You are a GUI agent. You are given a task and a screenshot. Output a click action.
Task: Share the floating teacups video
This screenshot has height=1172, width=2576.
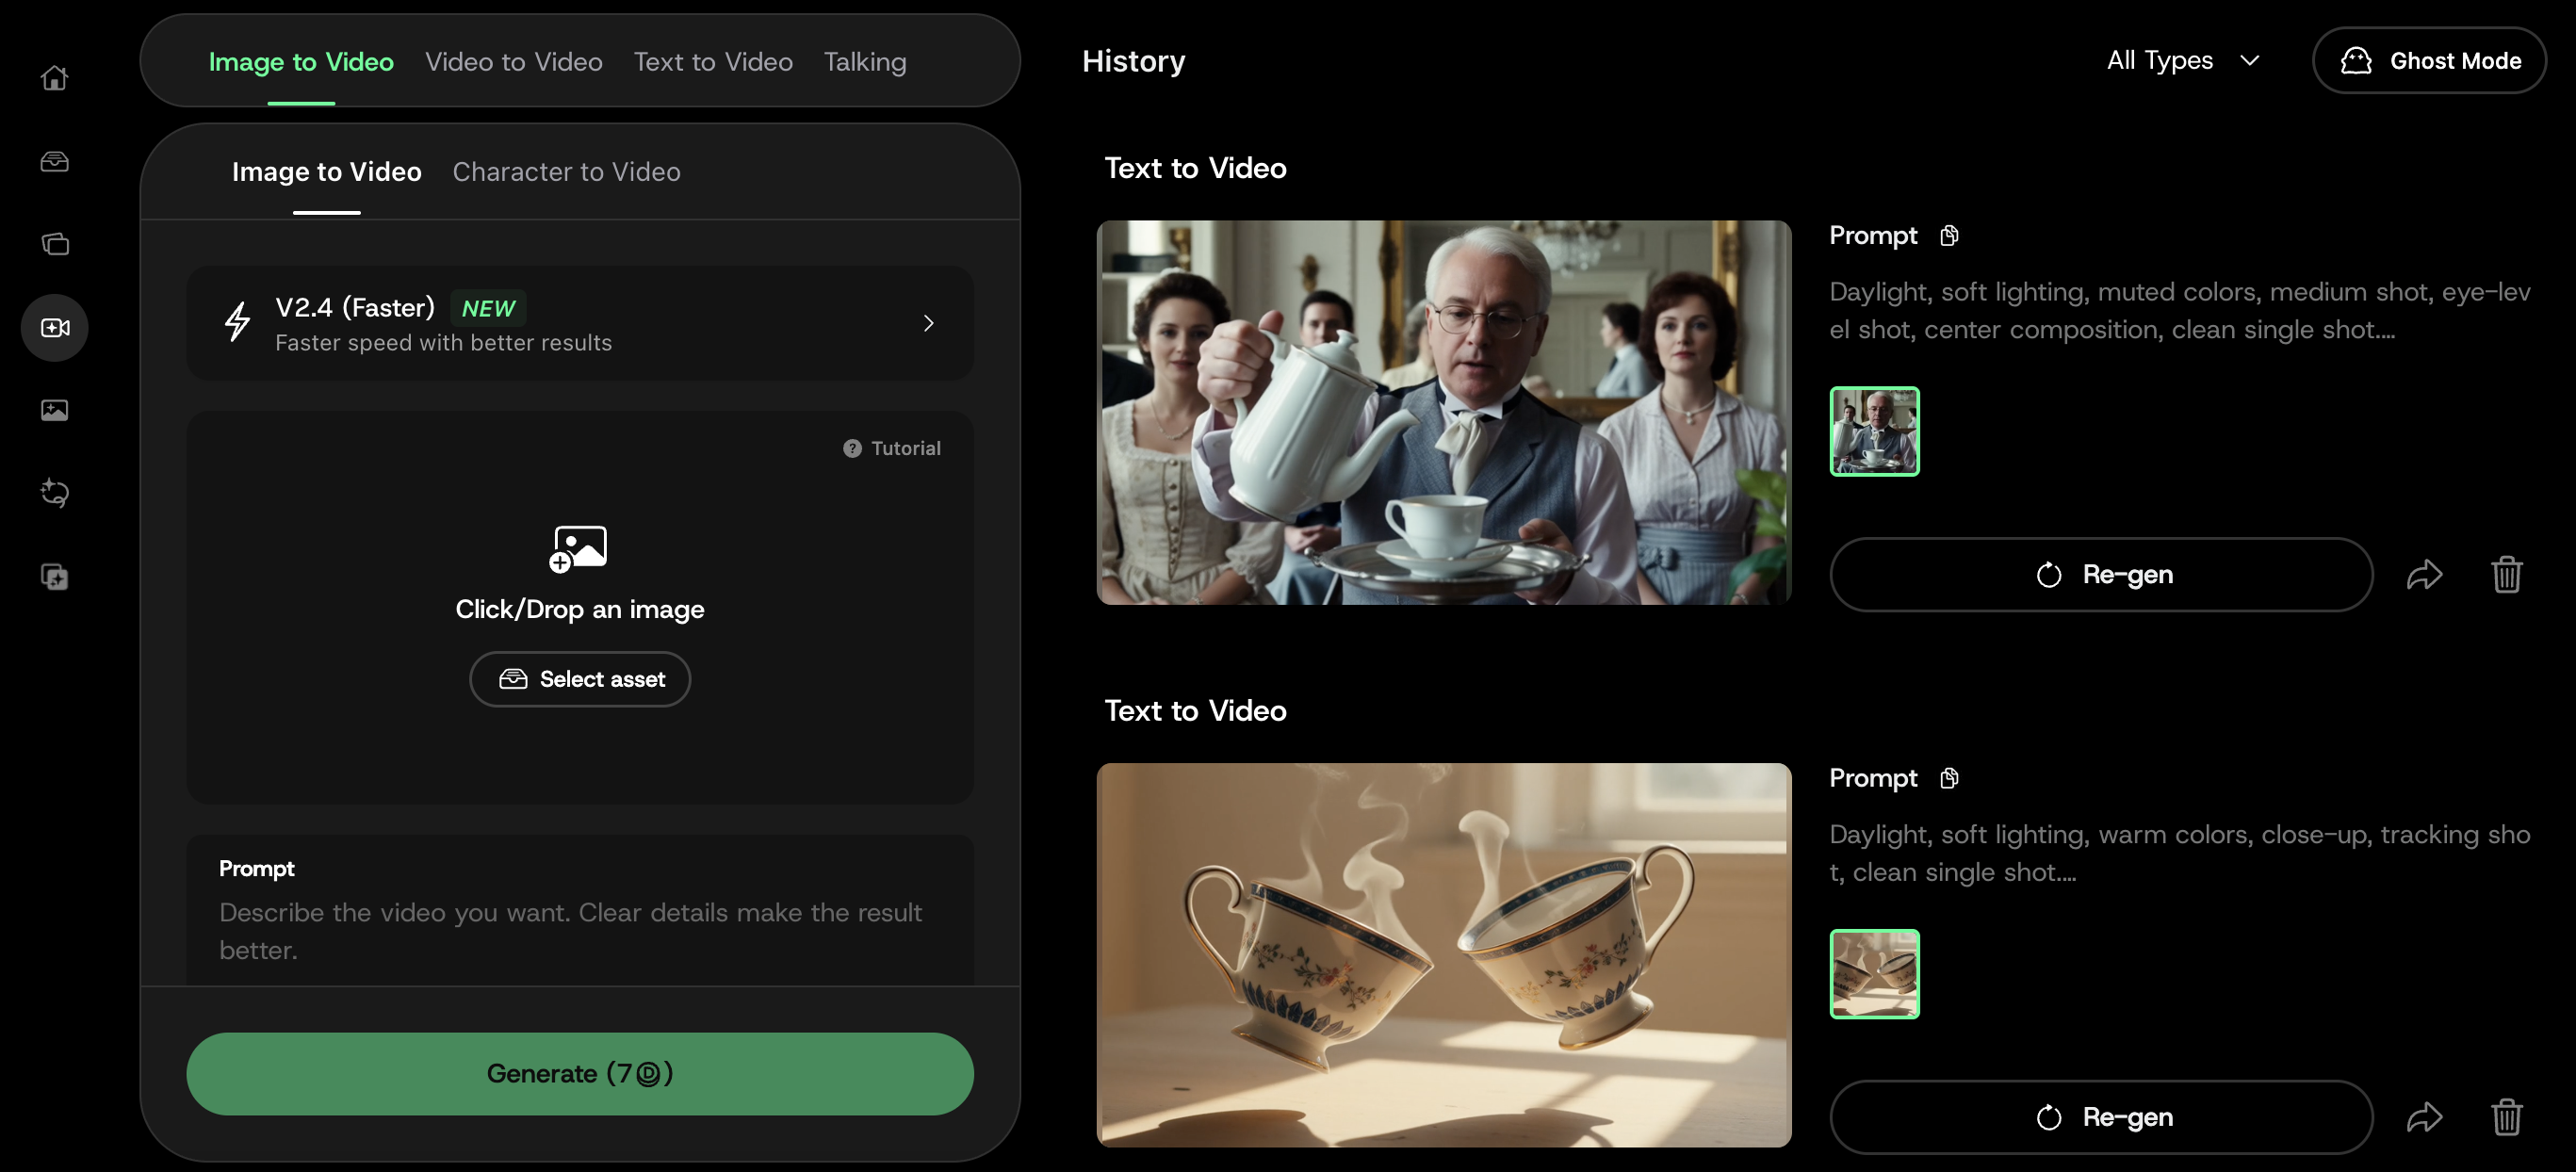(x=2423, y=1117)
